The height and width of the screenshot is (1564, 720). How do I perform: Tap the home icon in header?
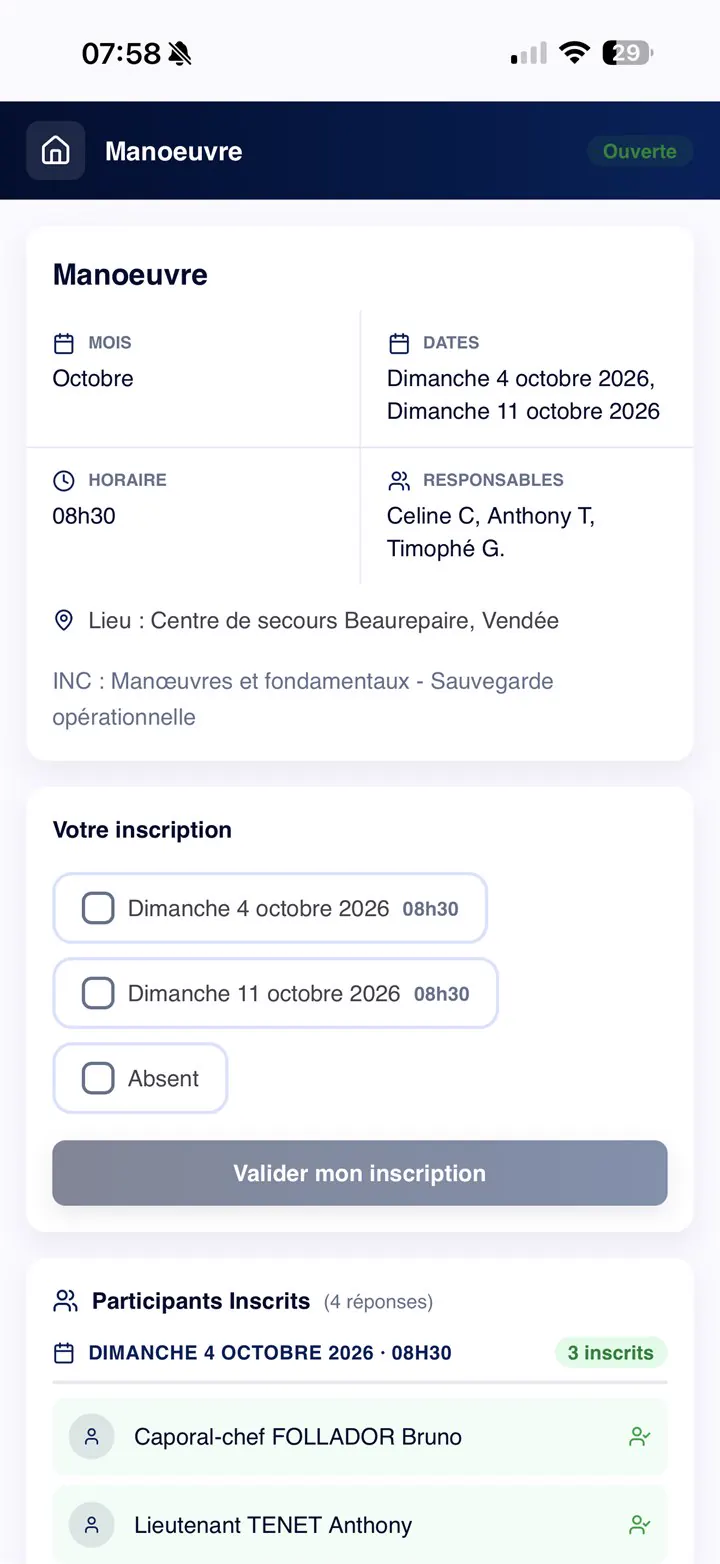(56, 151)
